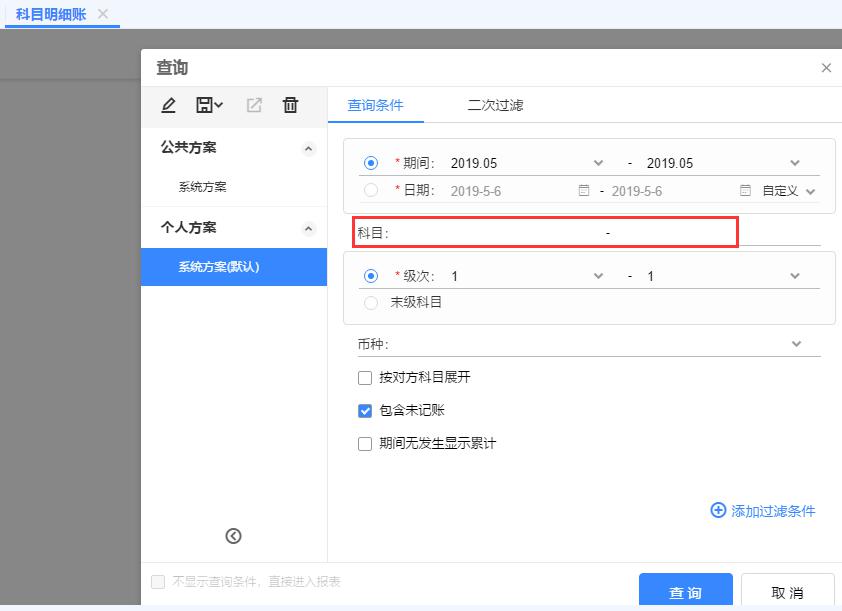Open the save scheme icon menu

tap(209, 105)
